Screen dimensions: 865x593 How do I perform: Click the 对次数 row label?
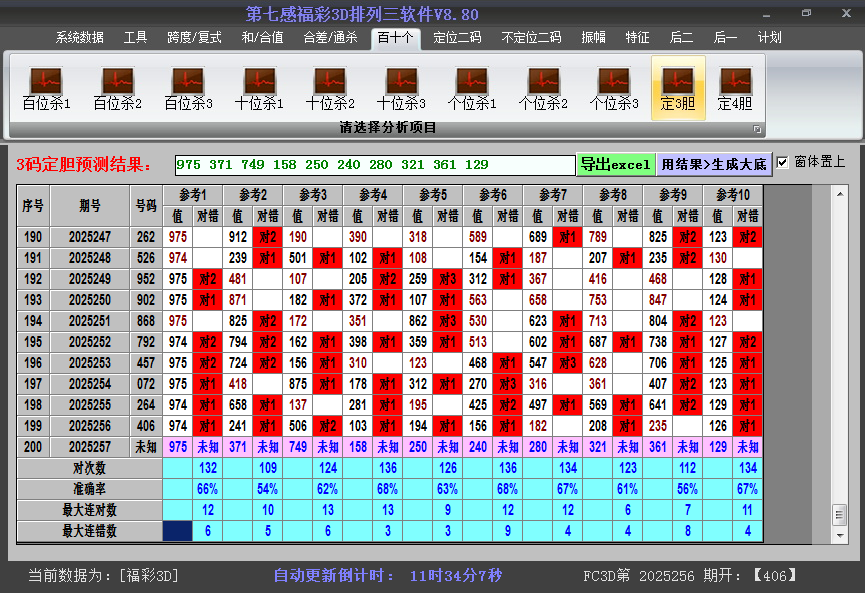(x=89, y=468)
